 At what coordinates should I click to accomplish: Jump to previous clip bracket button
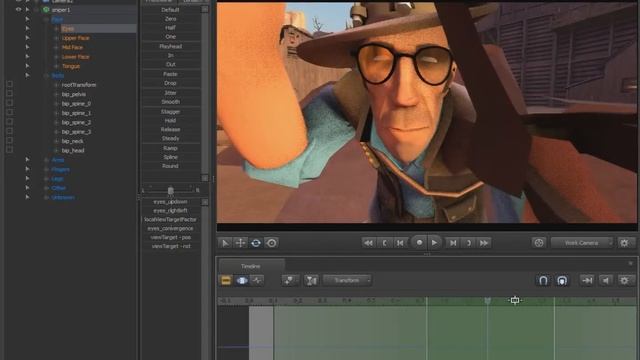(384, 243)
